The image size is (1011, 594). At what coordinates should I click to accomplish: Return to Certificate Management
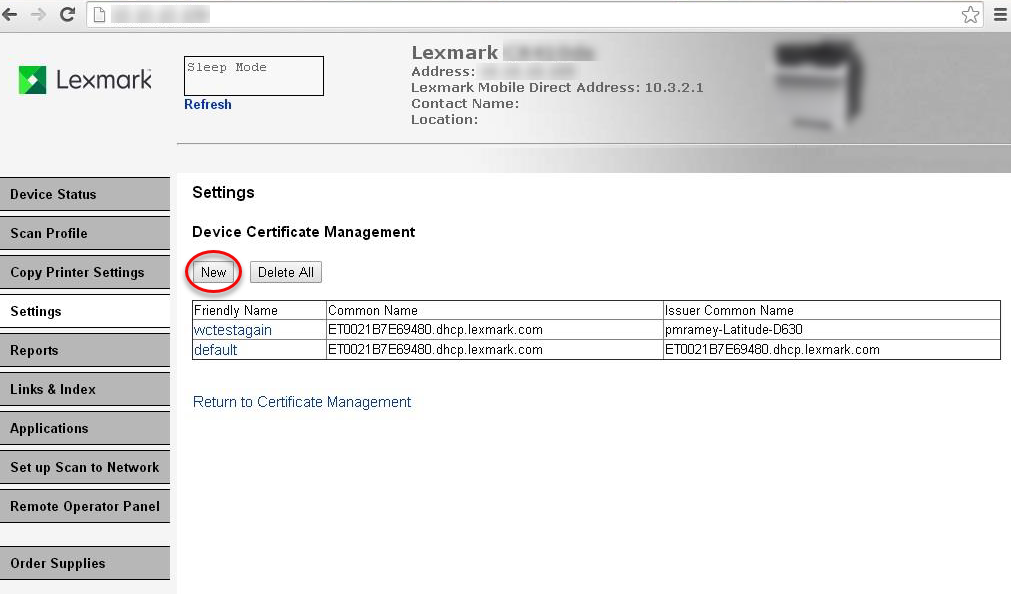pyautogui.click(x=302, y=402)
